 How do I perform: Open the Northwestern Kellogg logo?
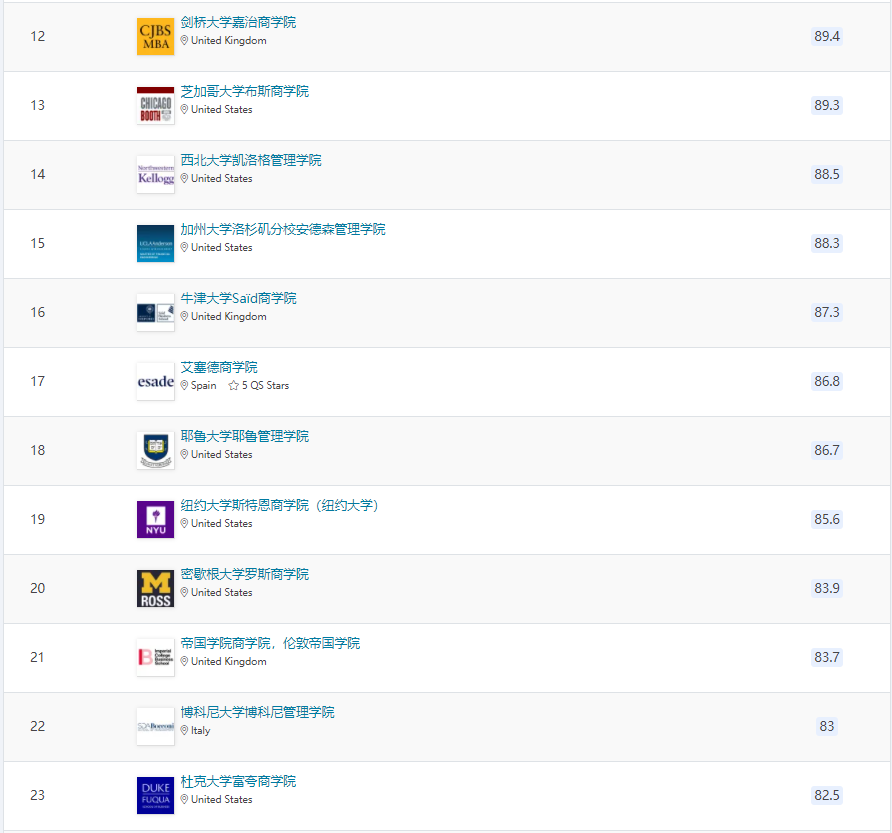pyautogui.click(x=155, y=175)
